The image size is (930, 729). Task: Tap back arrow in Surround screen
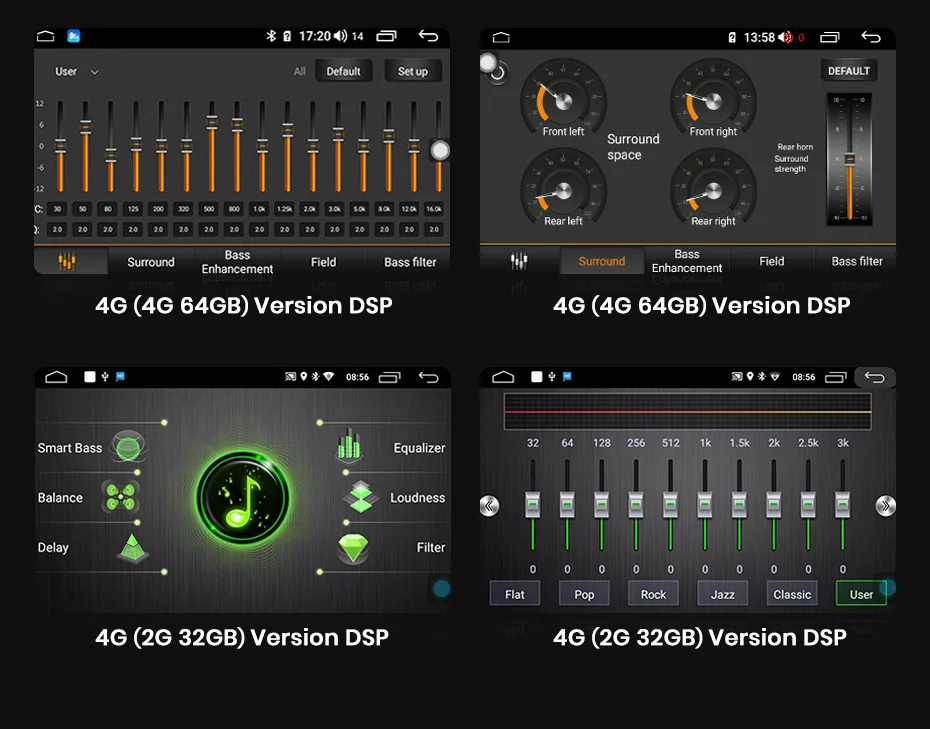pos(871,37)
